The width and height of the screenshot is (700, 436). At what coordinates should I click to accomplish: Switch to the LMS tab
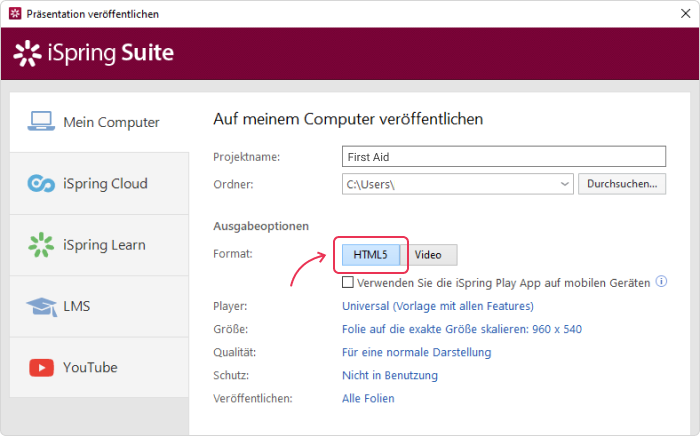click(x=99, y=307)
